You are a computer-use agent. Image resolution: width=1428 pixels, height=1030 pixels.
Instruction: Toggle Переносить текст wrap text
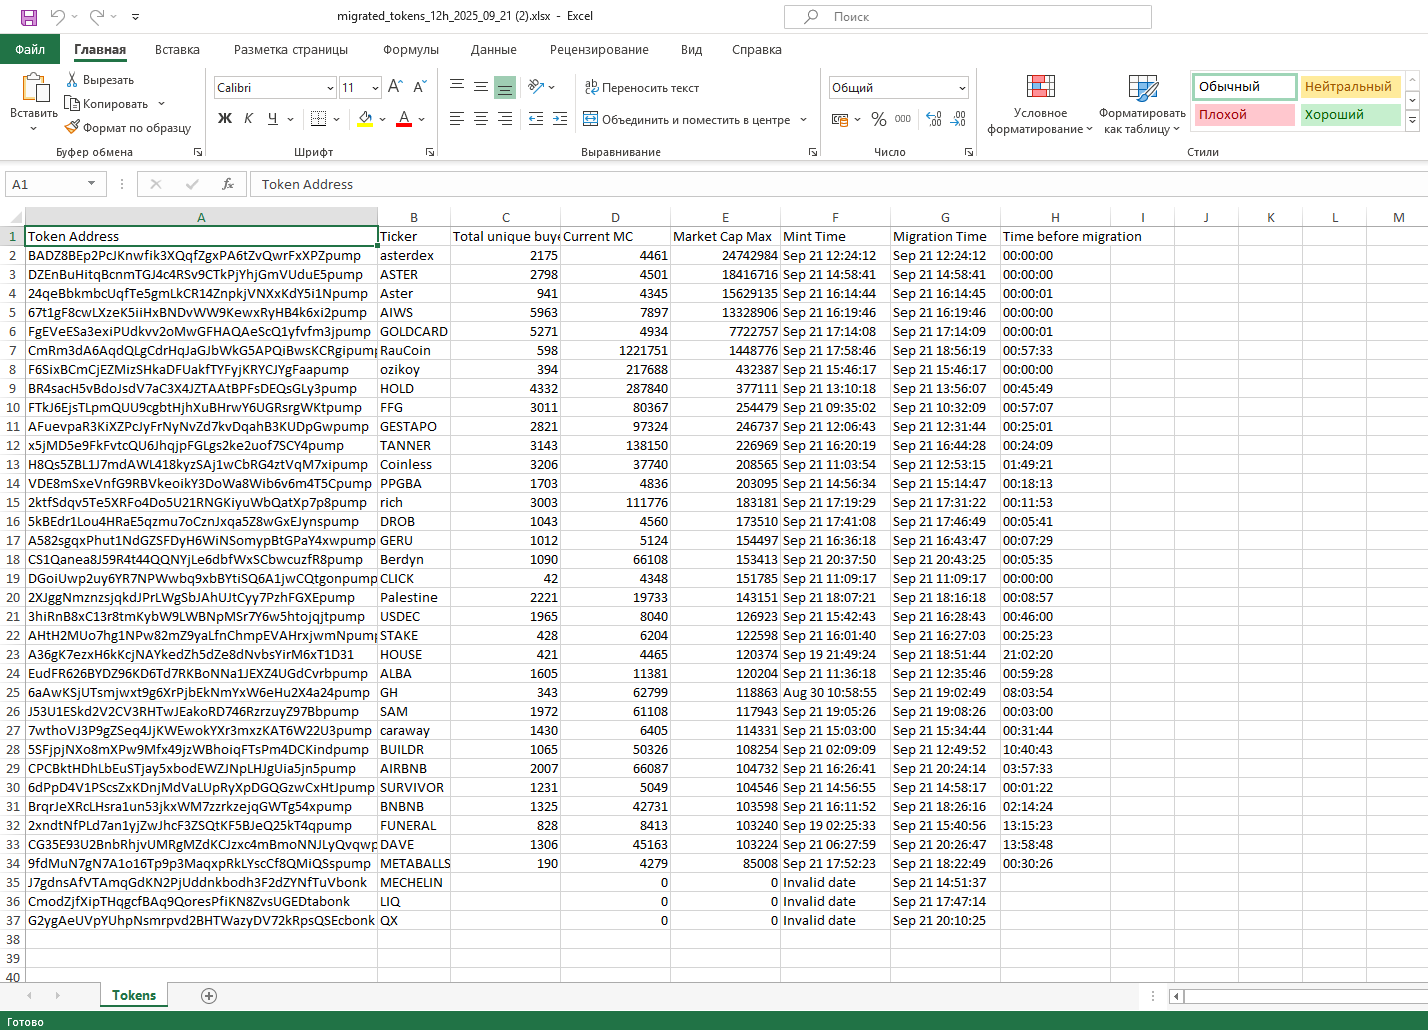[x=642, y=88]
